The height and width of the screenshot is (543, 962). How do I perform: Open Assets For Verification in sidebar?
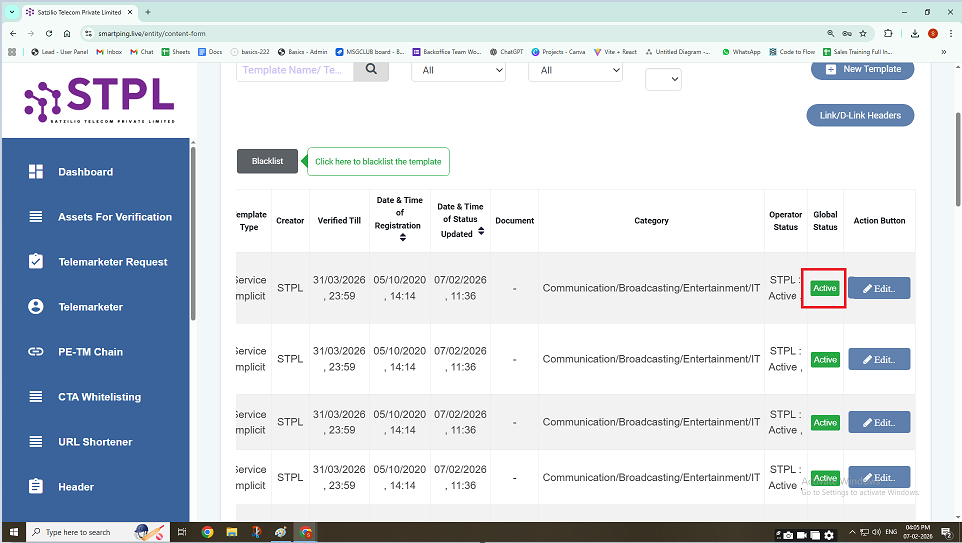[114, 217]
